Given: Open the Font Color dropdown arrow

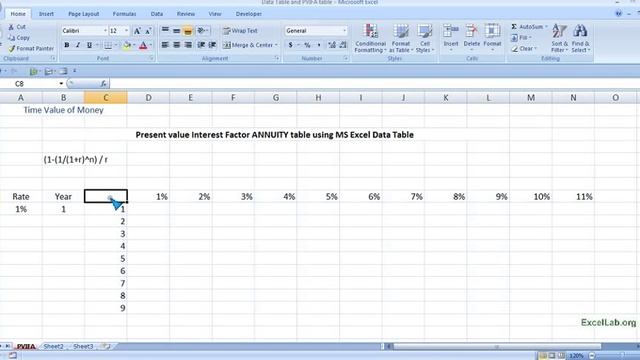Looking at the screenshot, I should 151,45.
